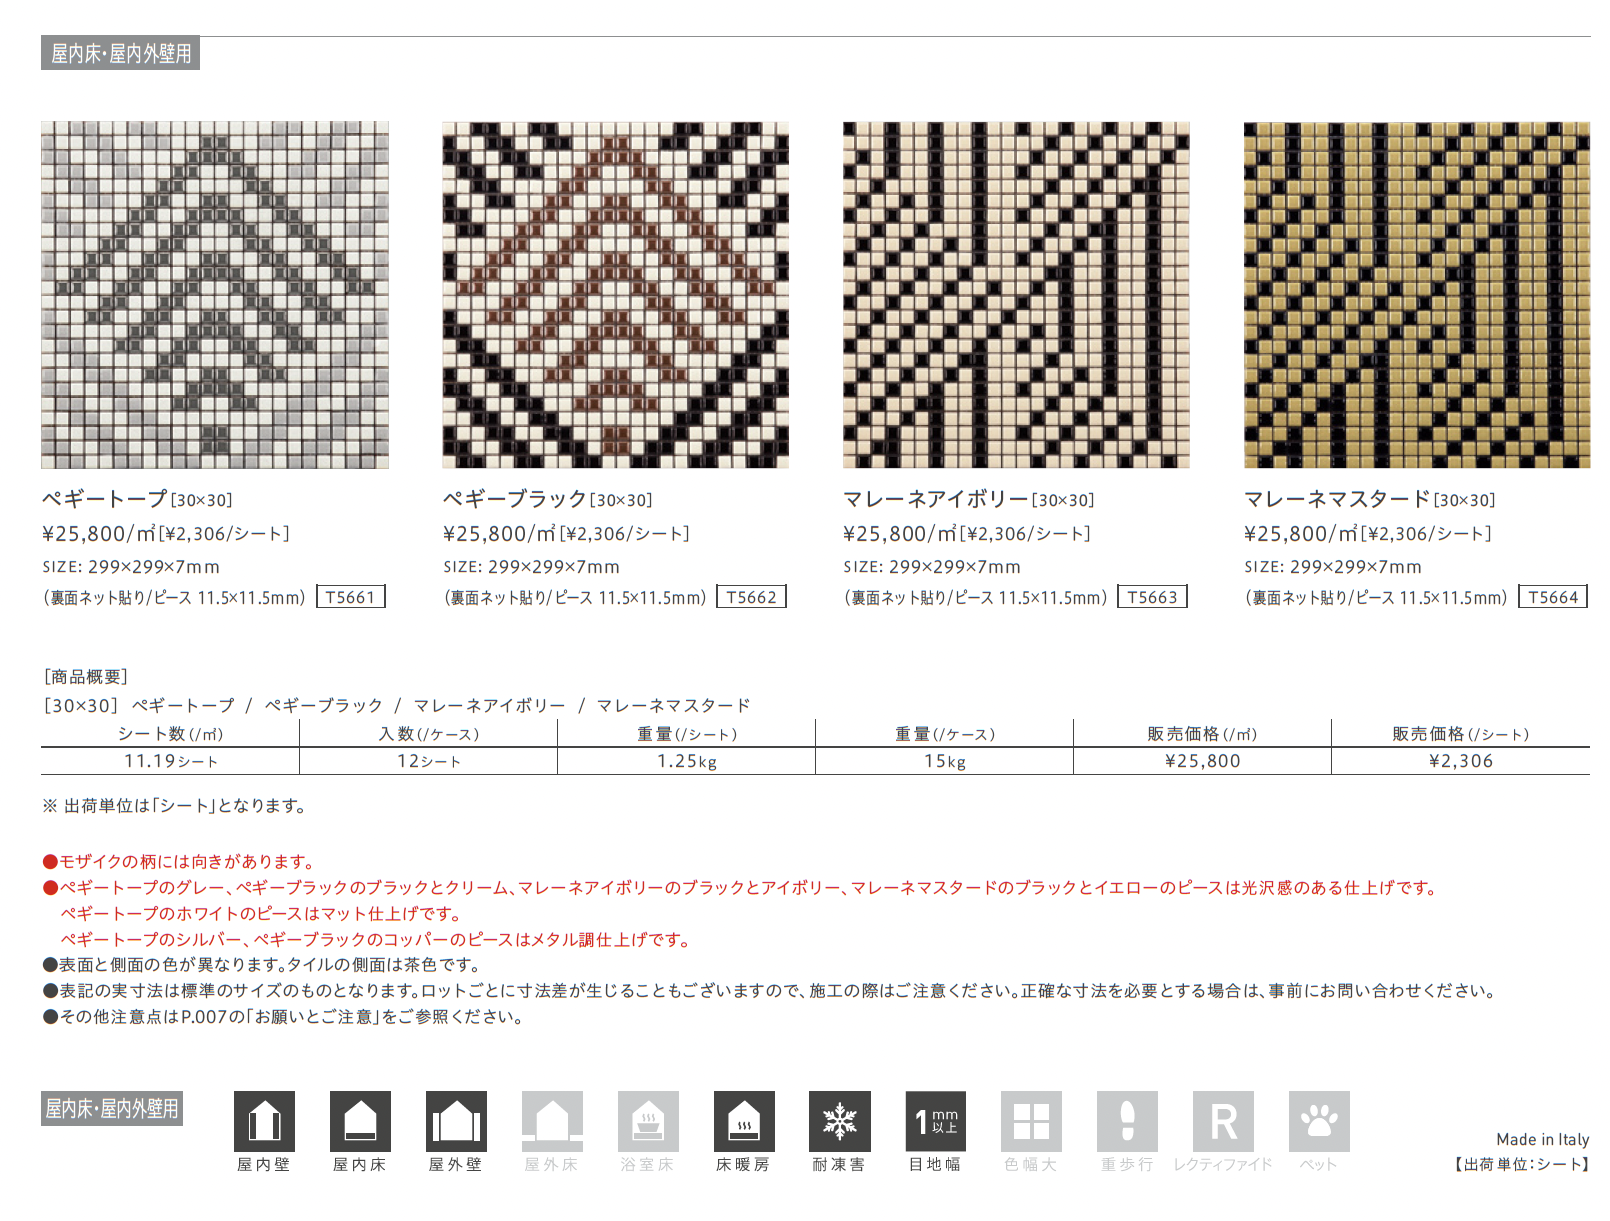This screenshot has width=1610, height=1221.
Task: Click product code T5661
Action: click(351, 597)
